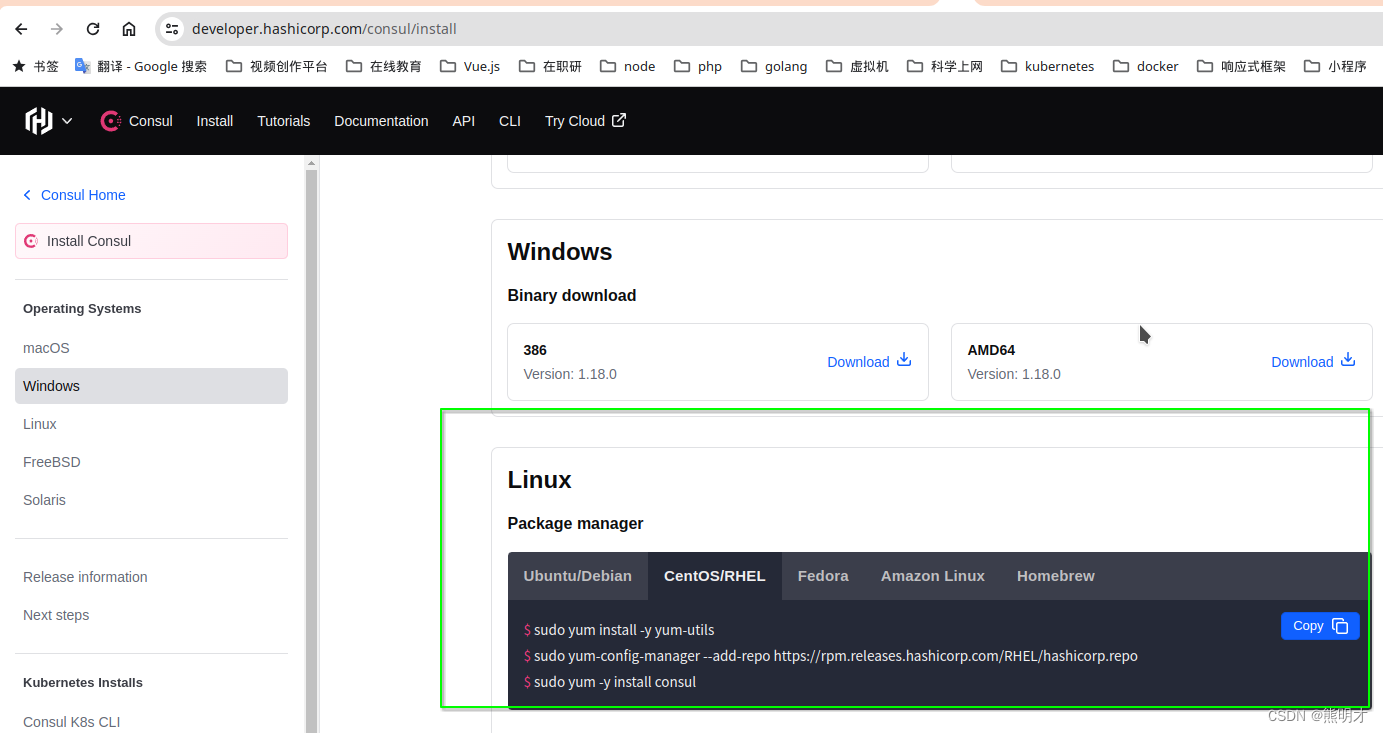Switch to Ubuntu/Debian tab
Image resolution: width=1383 pixels, height=733 pixels.
[x=578, y=576]
